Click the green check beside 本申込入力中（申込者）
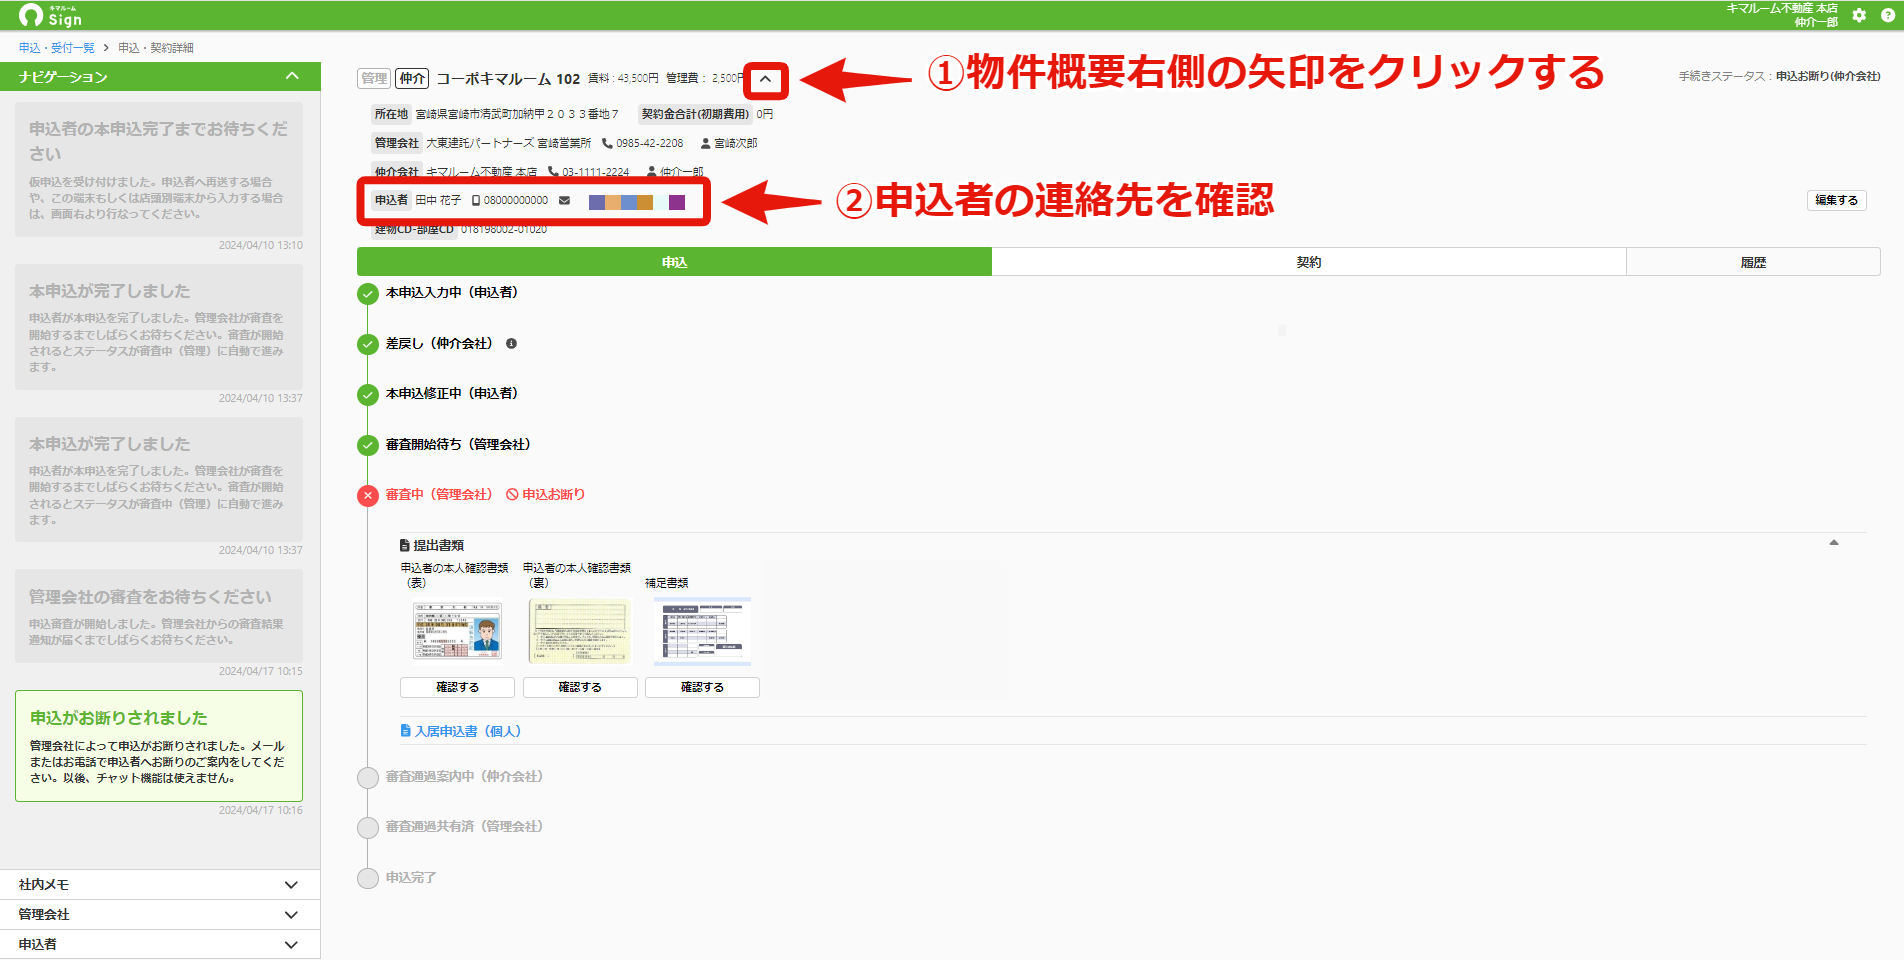The image size is (1904, 960). 368,294
